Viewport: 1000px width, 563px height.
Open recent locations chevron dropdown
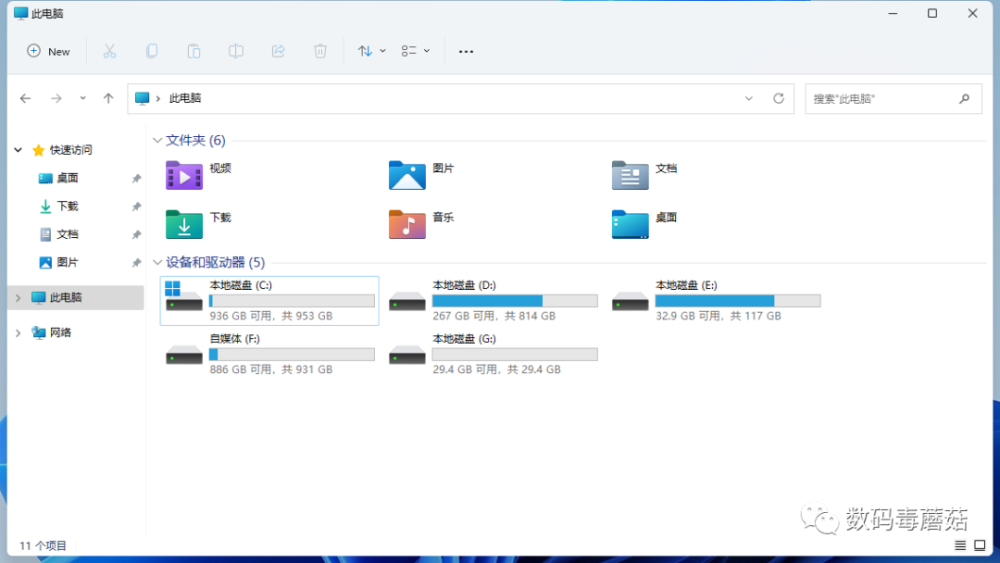pyautogui.click(x=82, y=98)
